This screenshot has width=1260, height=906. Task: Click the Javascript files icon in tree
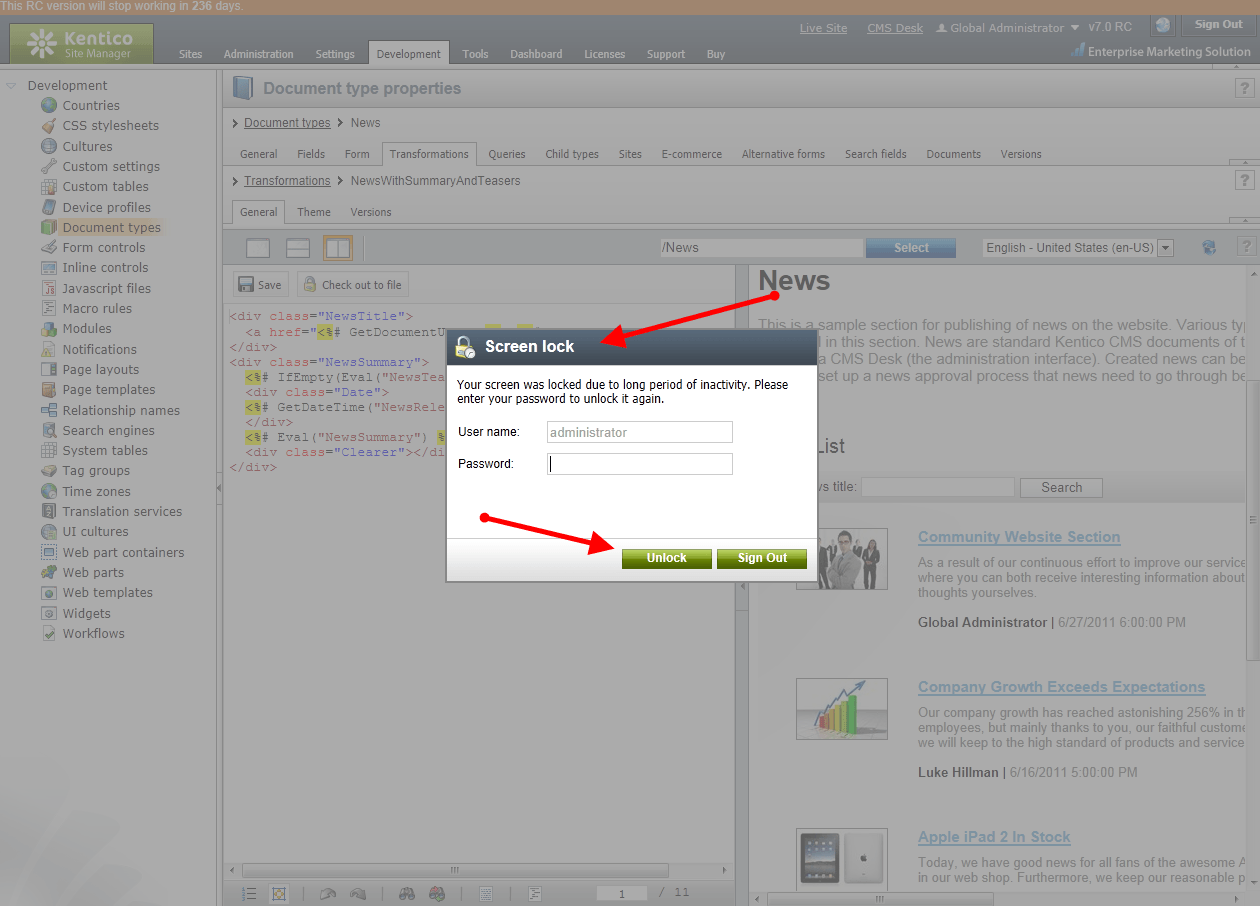coord(49,288)
